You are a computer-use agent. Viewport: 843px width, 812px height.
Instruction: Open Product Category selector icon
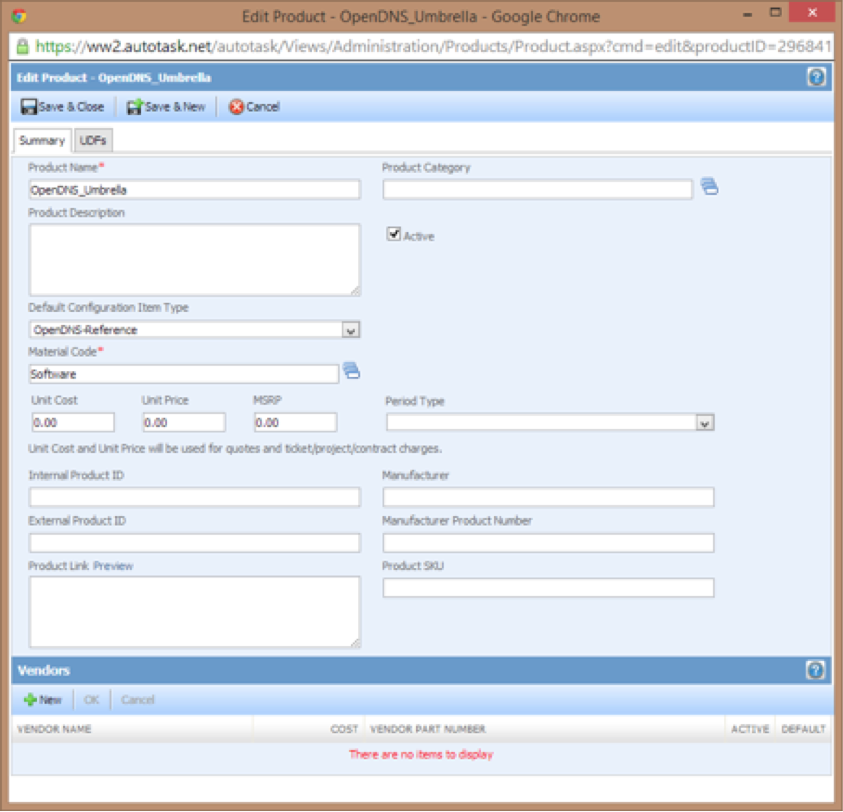coord(709,187)
